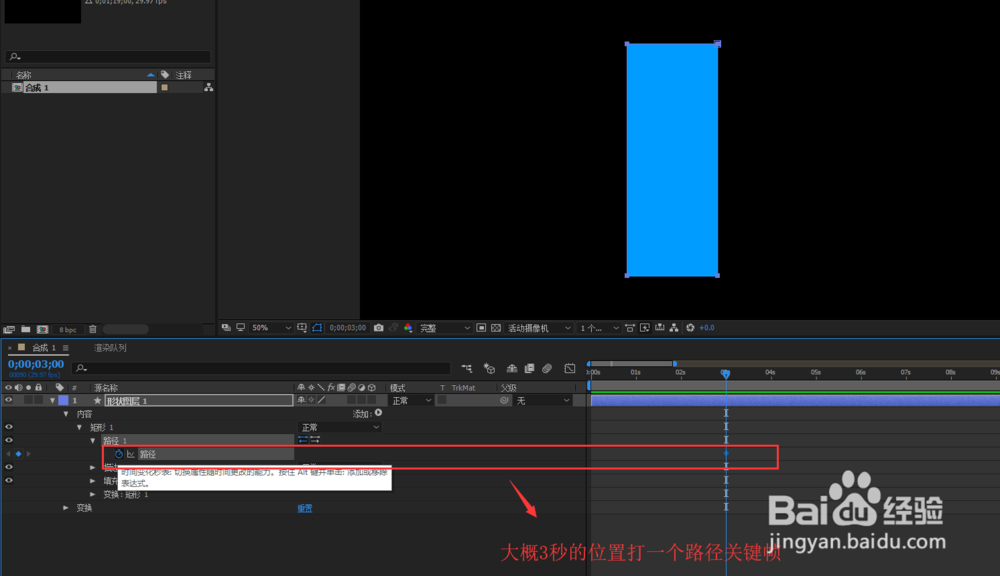
Task: Collapse the 路径 1 group
Action: tap(92, 441)
